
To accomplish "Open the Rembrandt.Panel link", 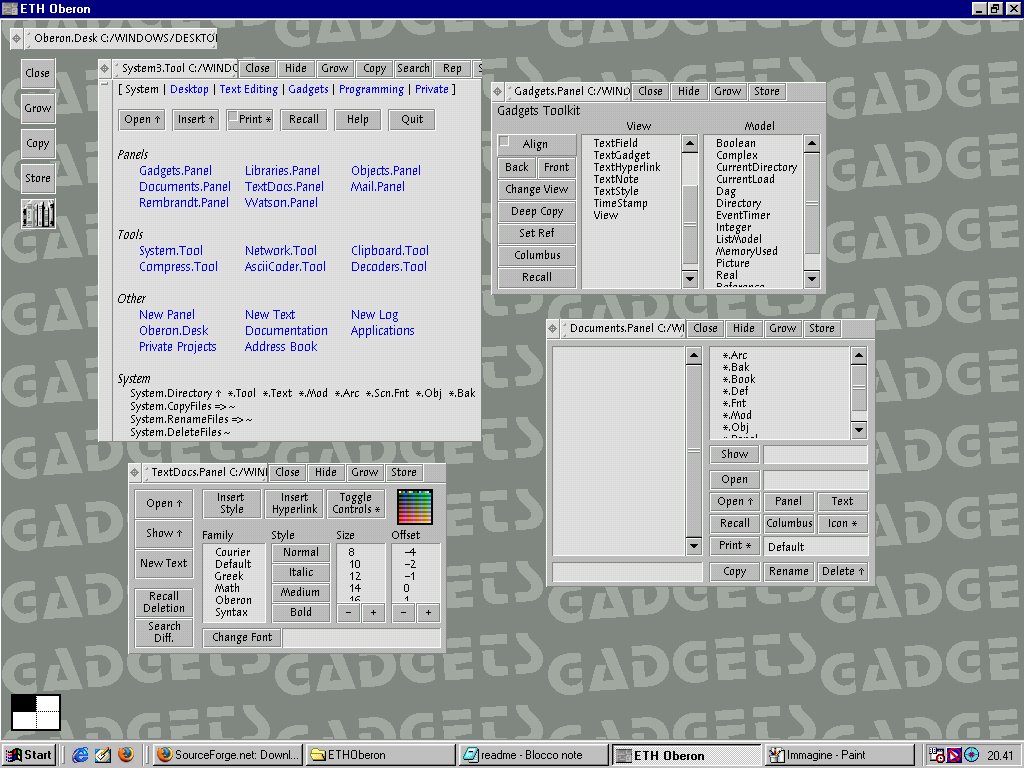I will (x=184, y=203).
